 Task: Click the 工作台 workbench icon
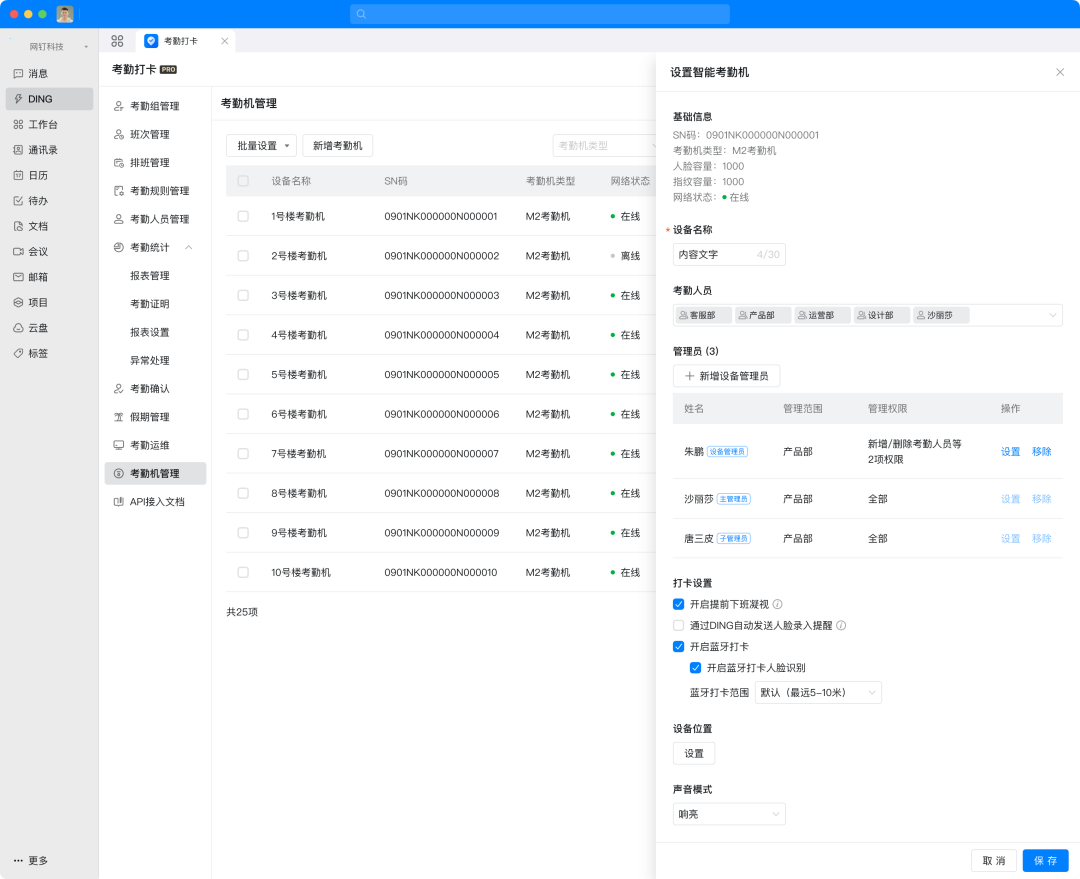[x=19, y=125]
